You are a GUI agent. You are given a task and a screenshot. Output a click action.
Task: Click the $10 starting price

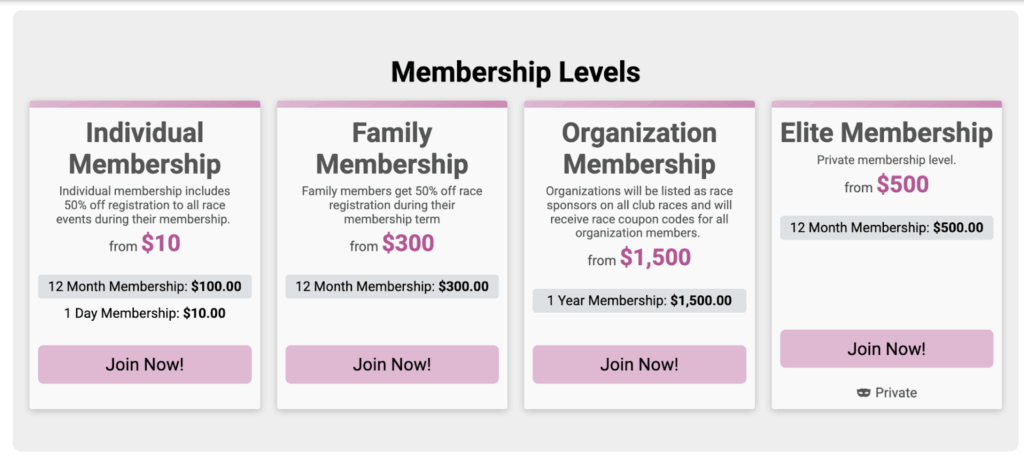(x=161, y=243)
